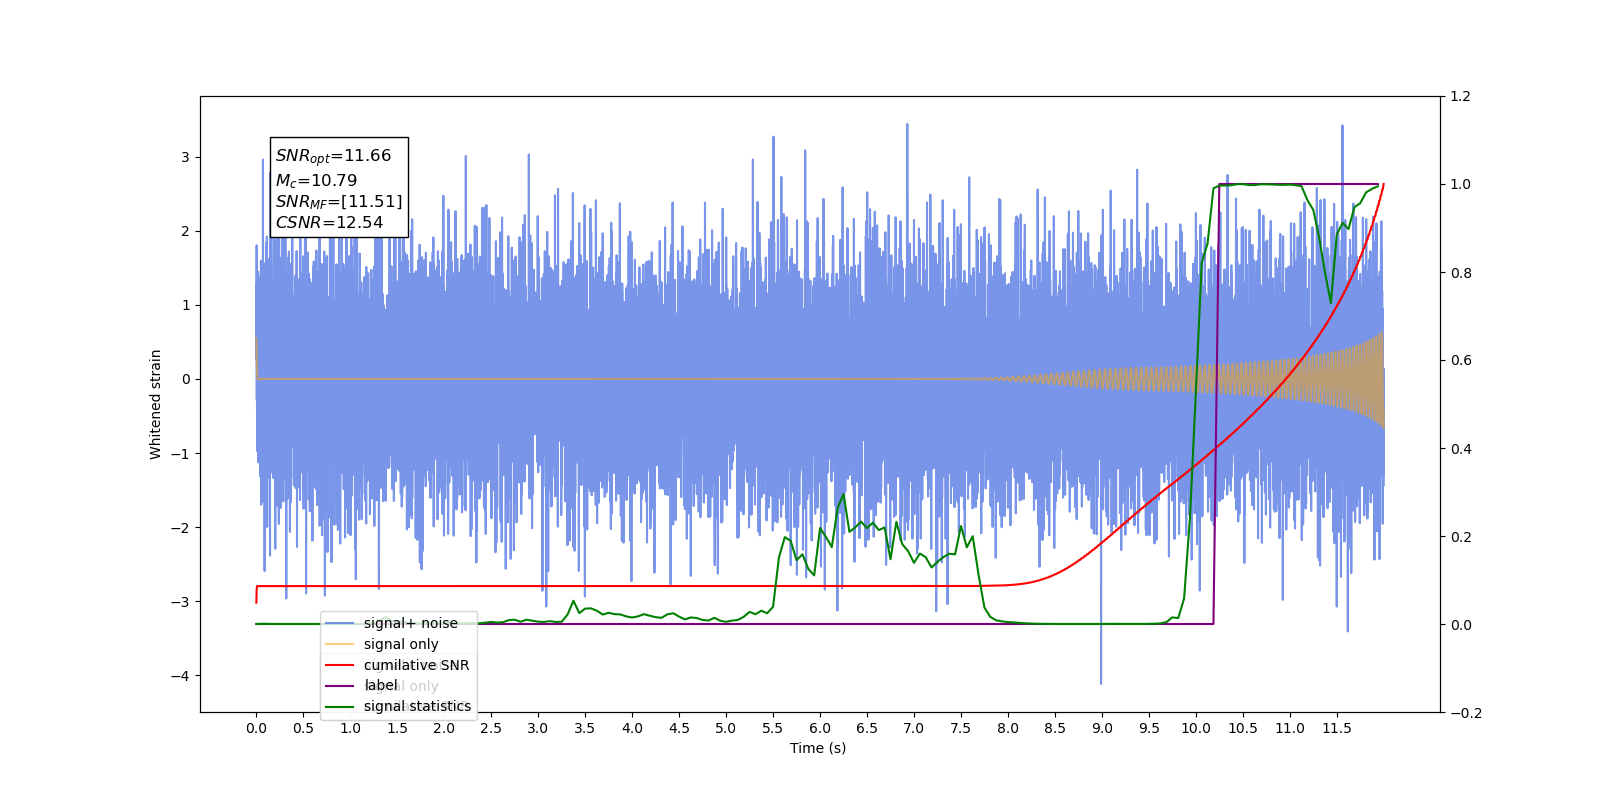Screen dimensions: 1600x800
Task: Click the 4.0 tick on time axis
Action: pyautogui.click(x=632, y=728)
